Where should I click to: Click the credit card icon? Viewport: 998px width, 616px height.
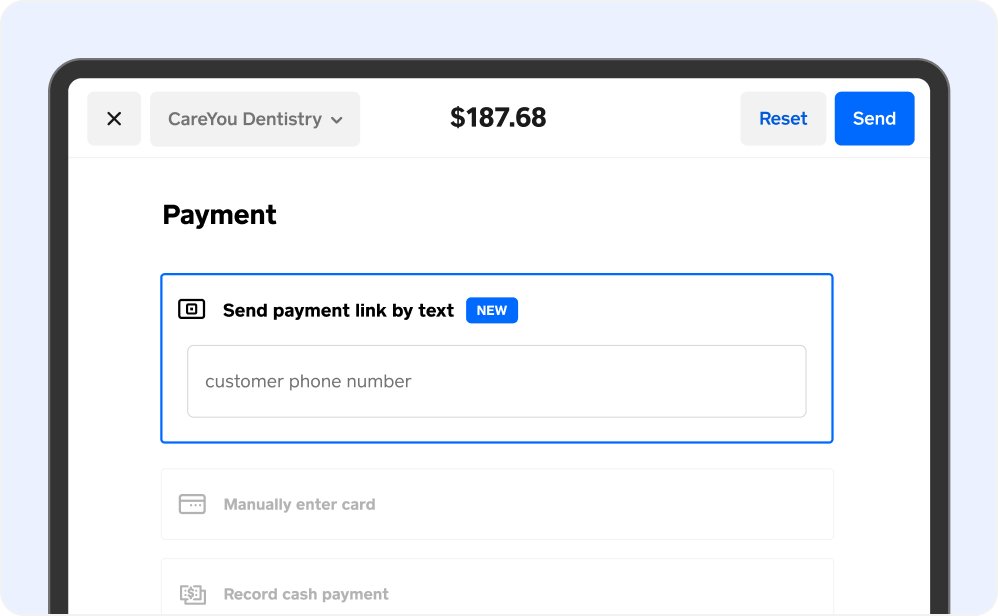coord(192,504)
